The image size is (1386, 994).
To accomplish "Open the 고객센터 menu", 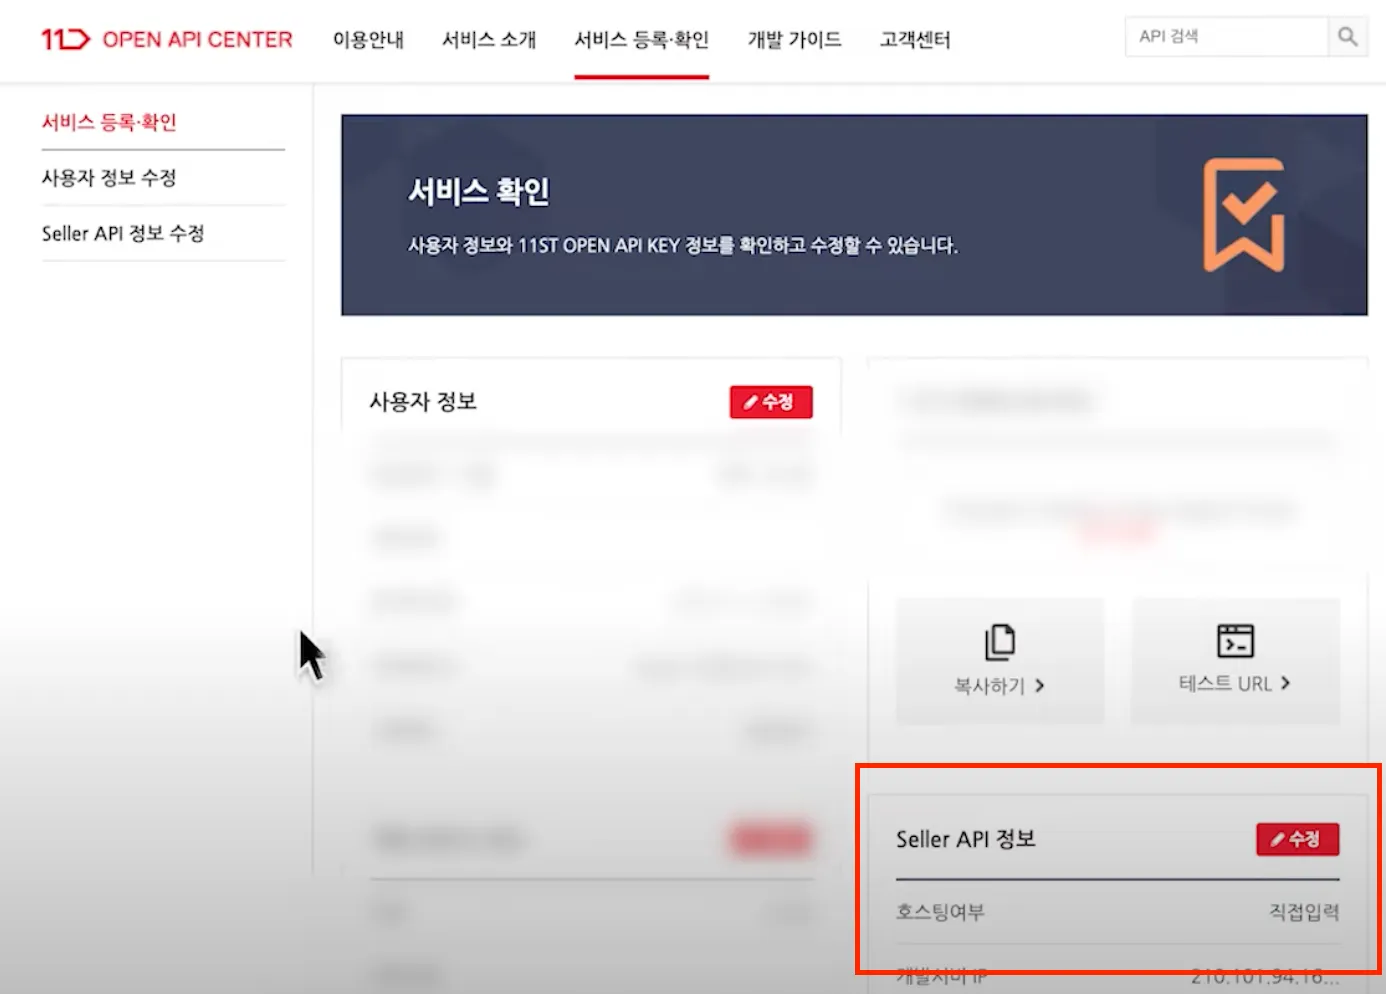I will click(915, 39).
